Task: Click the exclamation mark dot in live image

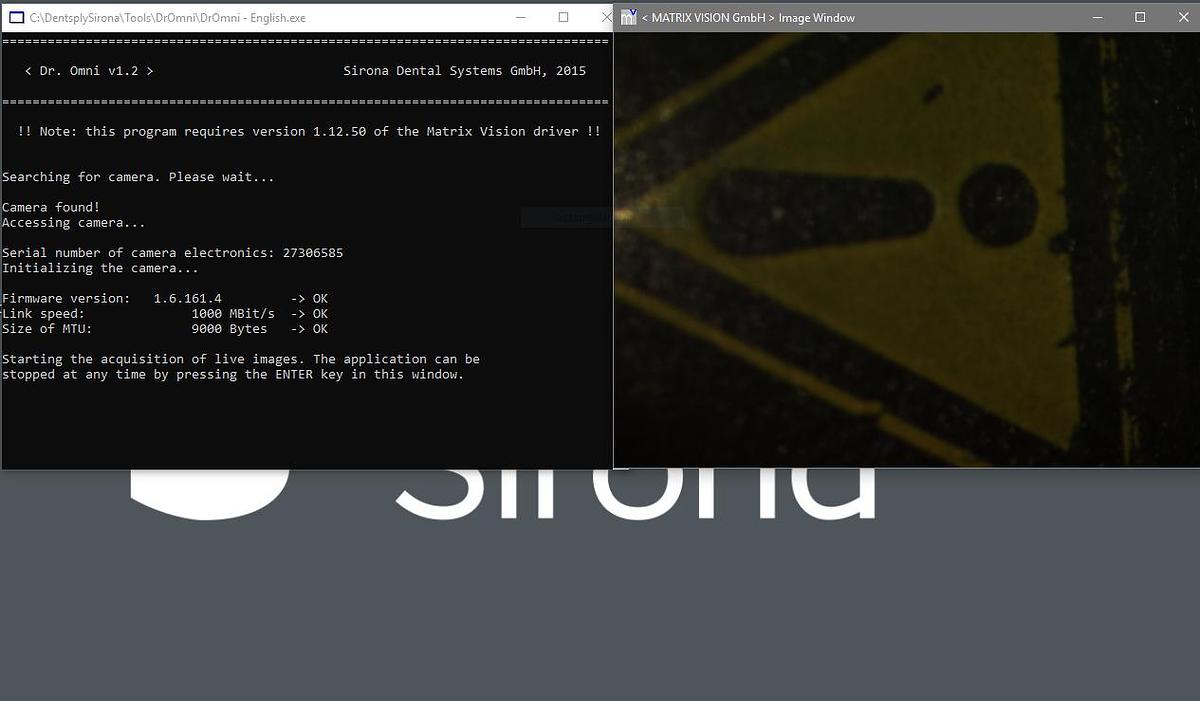Action: (x=997, y=205)
